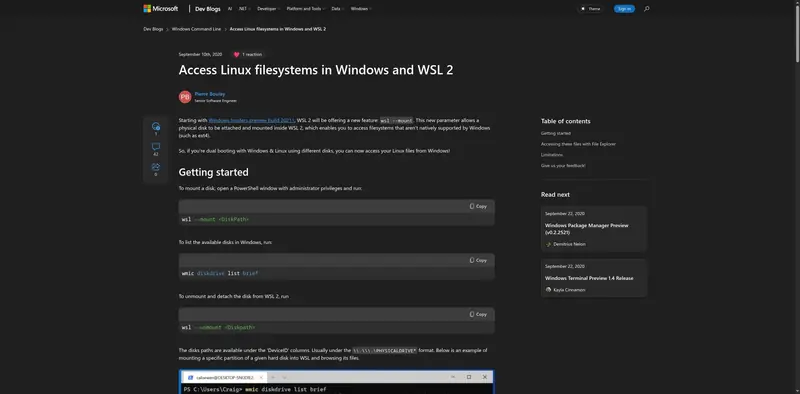Expand the Windows dropdown
Image resolution: width=800 pixels, height=394 pixels.
[361, 9]
